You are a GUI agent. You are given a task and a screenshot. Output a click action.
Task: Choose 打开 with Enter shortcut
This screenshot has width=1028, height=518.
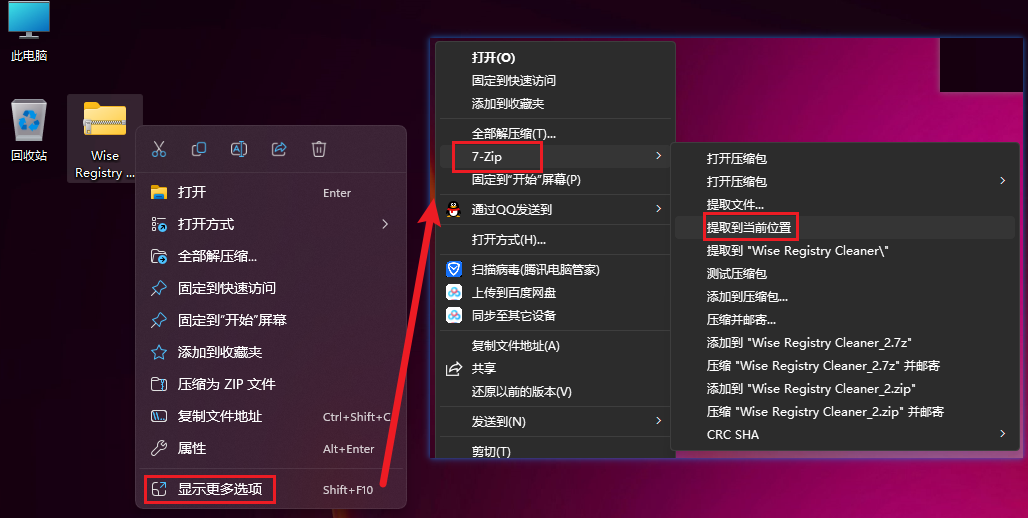click(x=271, y=192)
